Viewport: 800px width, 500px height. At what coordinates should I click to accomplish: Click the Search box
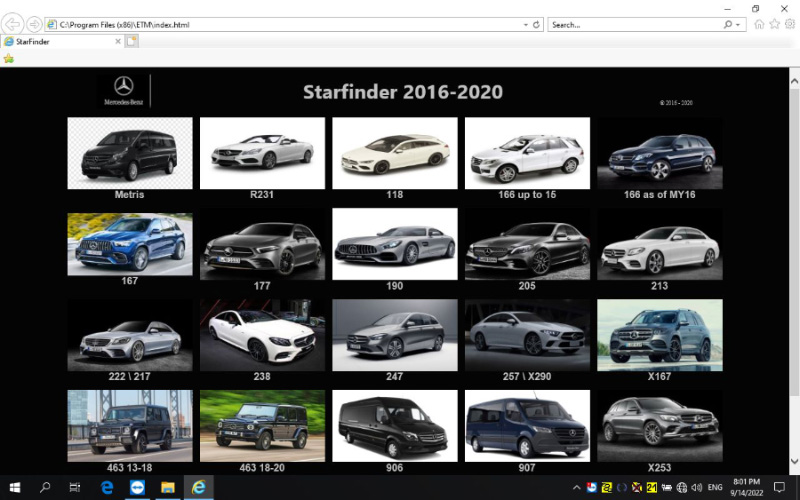pyautogui.click(x=635, y=24)
